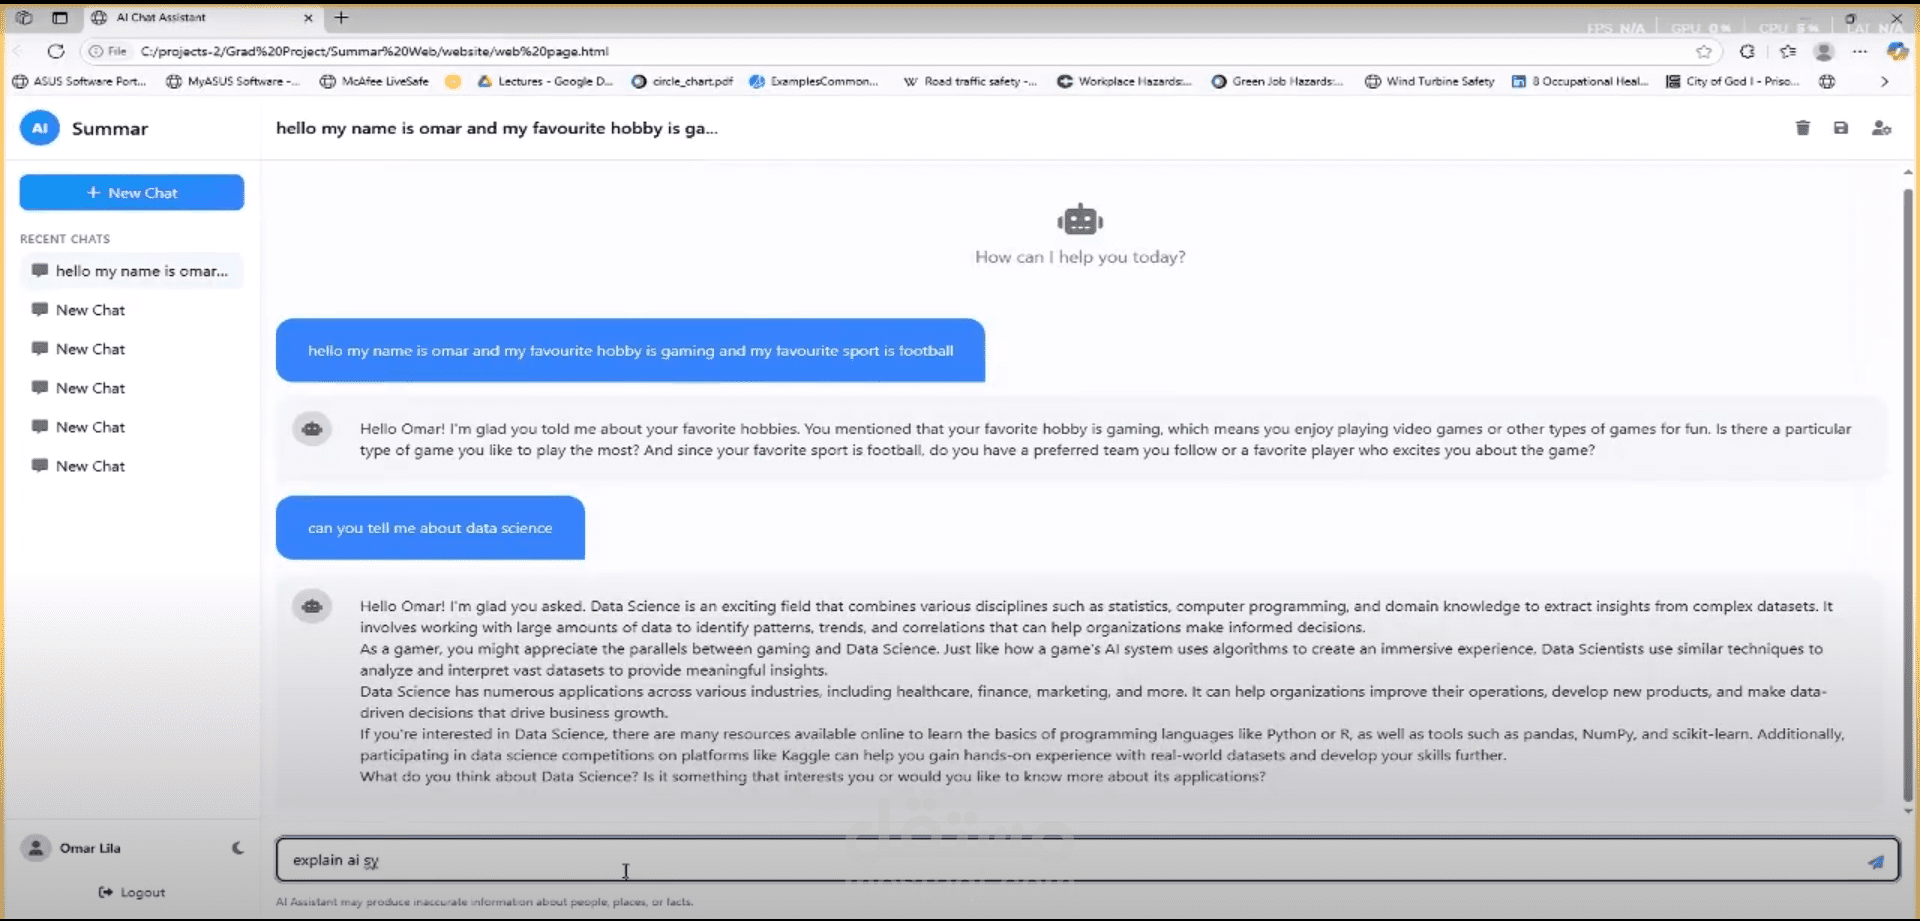Open the tab actions menu icon
Image resolution: width=1920 pixels, height=921 pixels.
pos(60,17)
